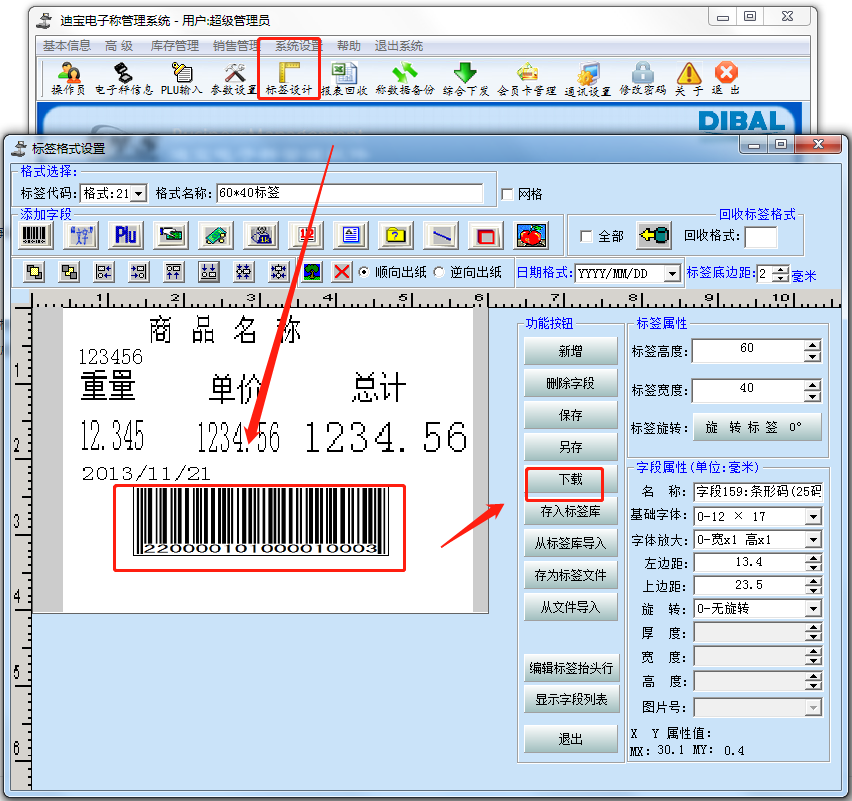Screen dimensions: 852x801
Task: Open 参数设置 in main window toolbar
Action: 234,78
